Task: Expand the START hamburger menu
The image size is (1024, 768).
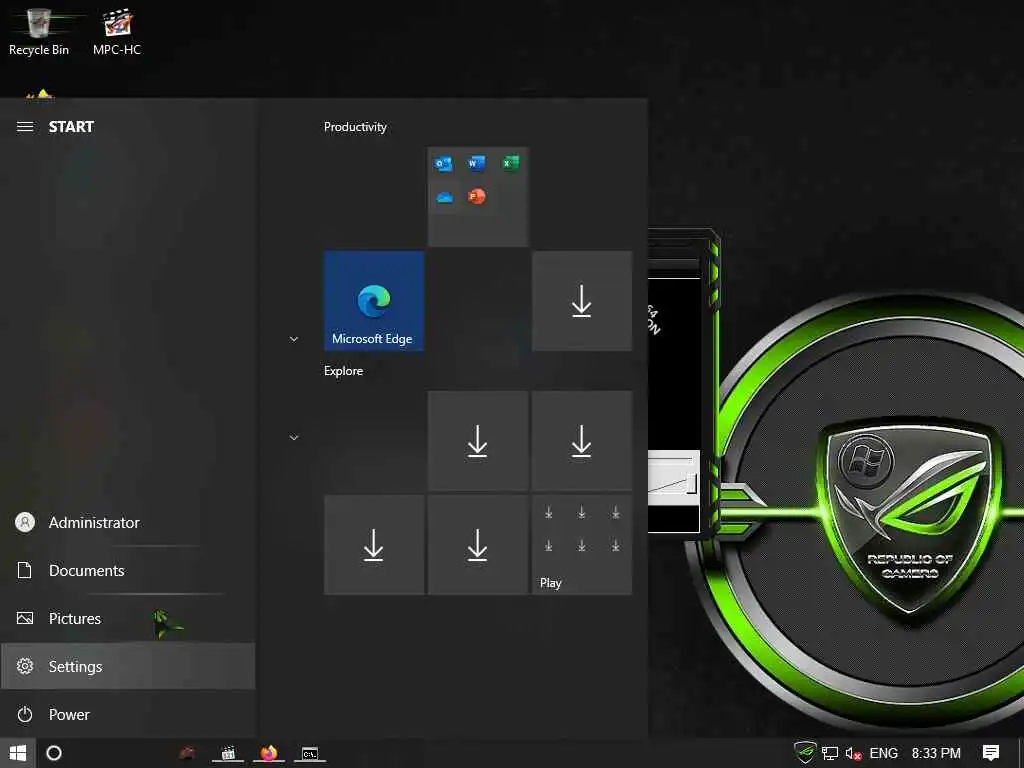Action: coord(25,127)
